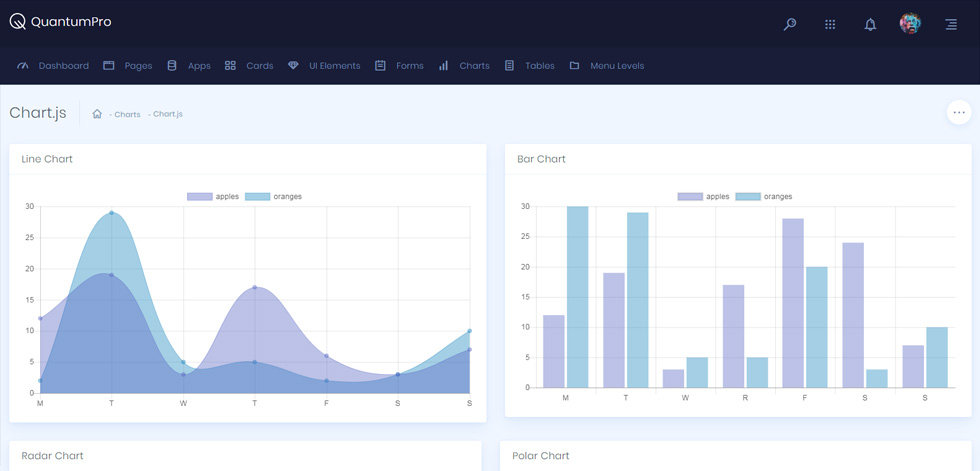This screenshot has width=980, height=471.
Task: Toggle apples legend swatch in Bar Chart
Action: tap(690, 196)
